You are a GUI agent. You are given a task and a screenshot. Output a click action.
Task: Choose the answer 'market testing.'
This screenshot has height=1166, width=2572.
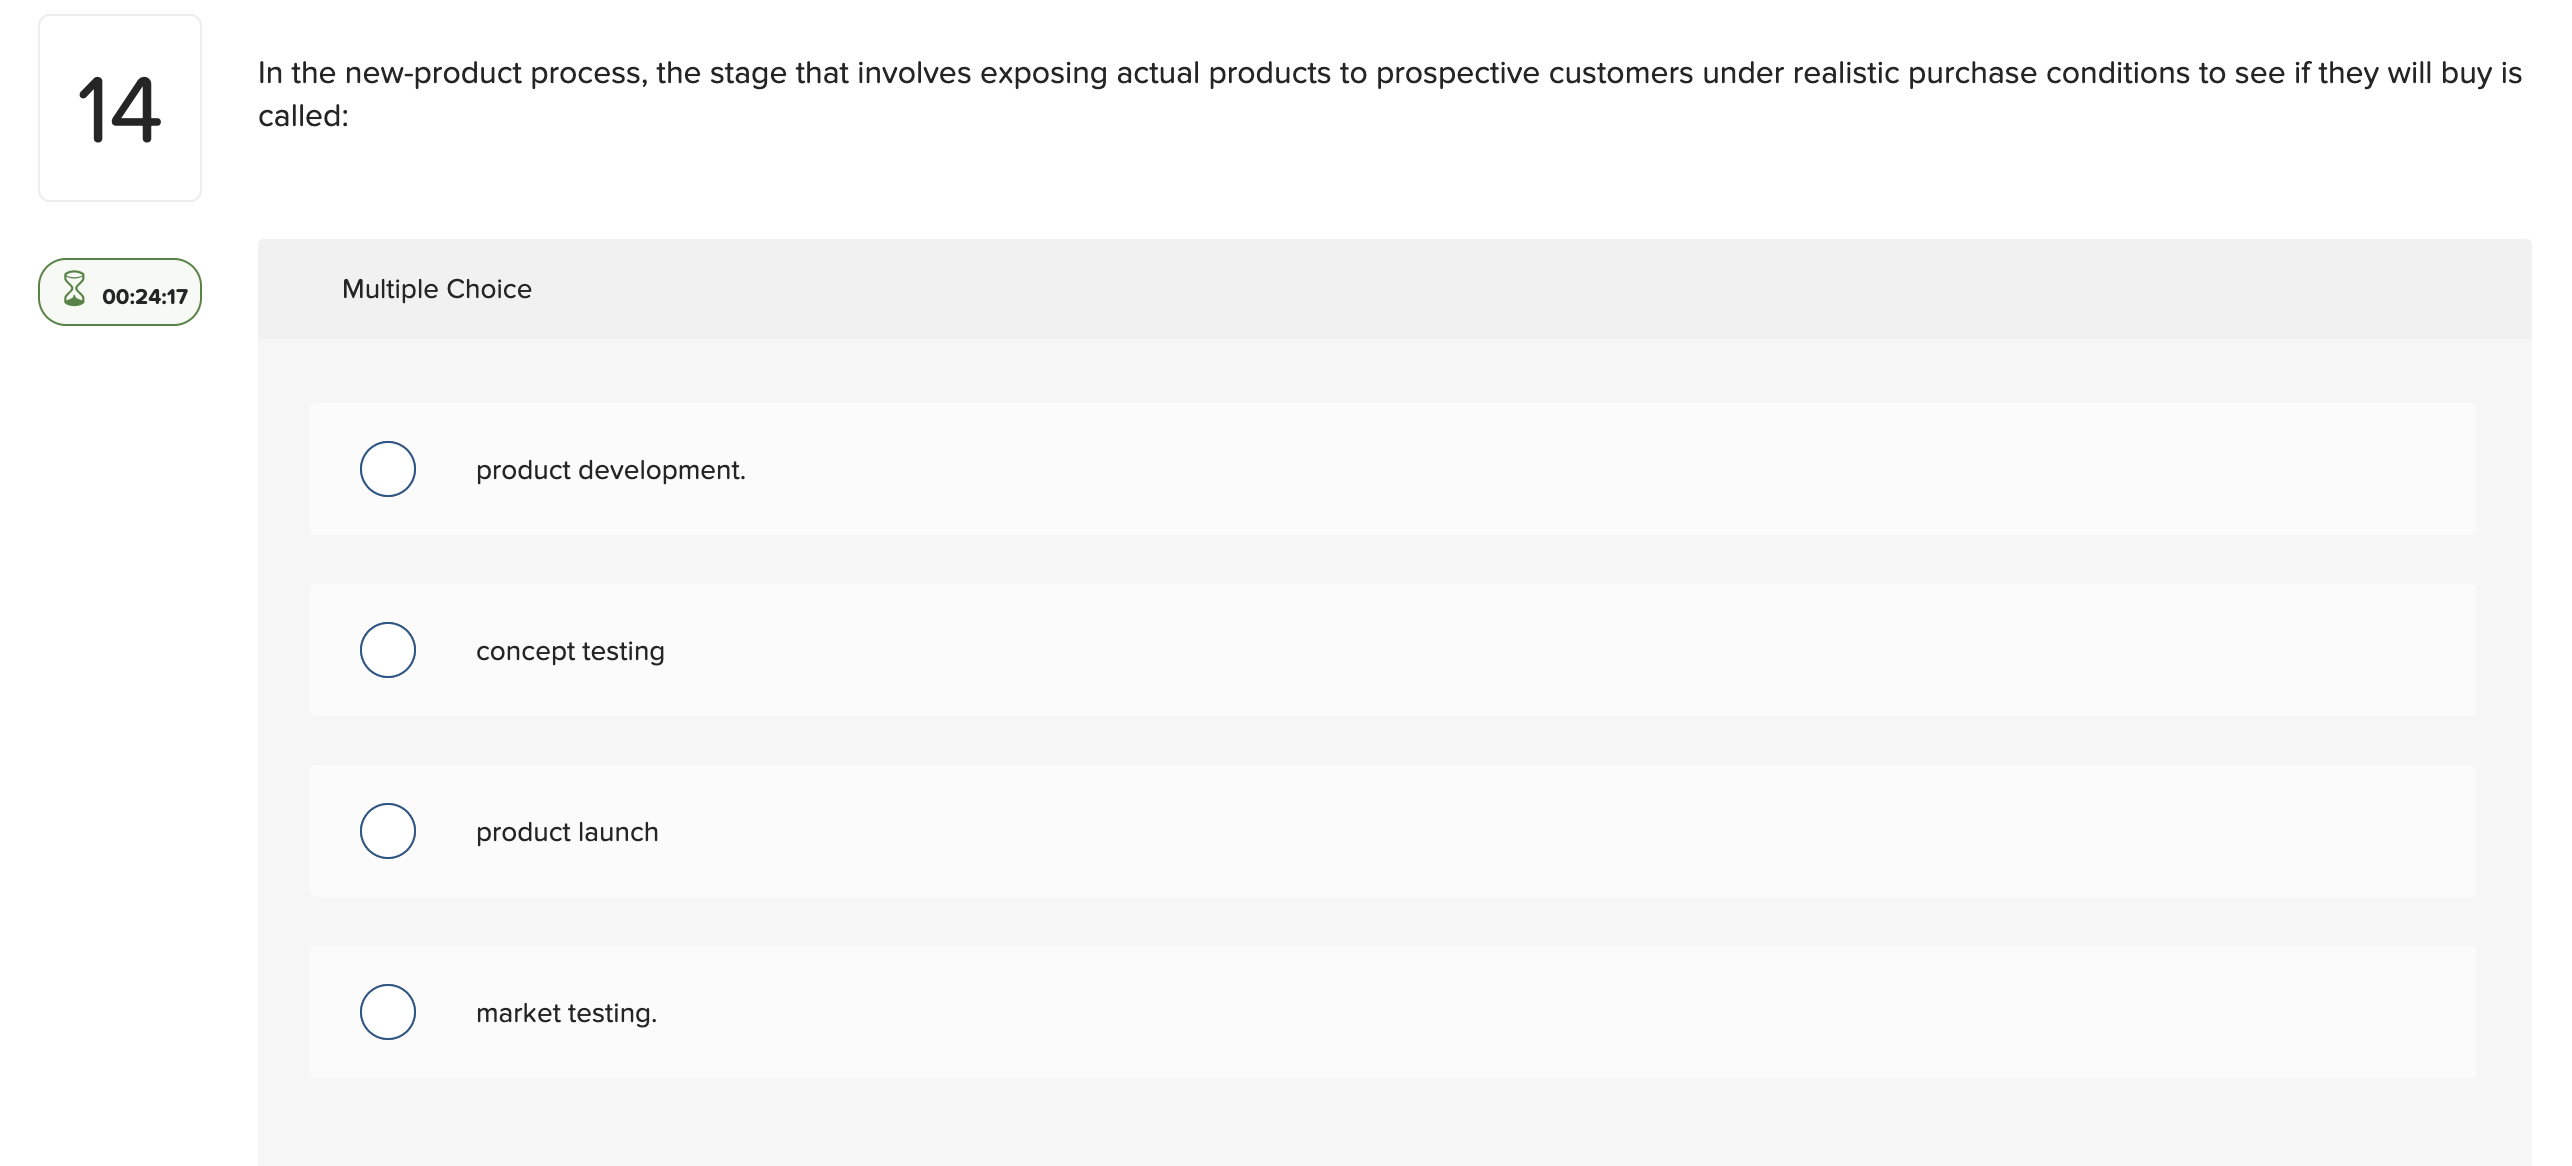(566, 1012)
